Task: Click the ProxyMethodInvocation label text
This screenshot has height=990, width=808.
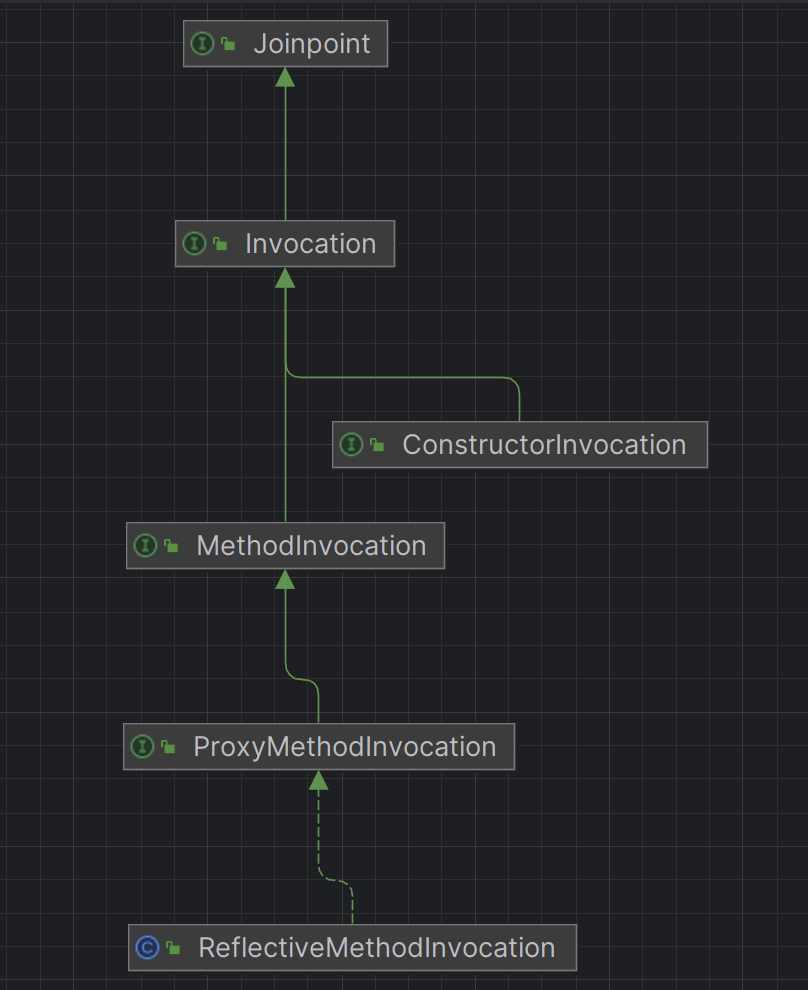Action: (x=345, y=747)
